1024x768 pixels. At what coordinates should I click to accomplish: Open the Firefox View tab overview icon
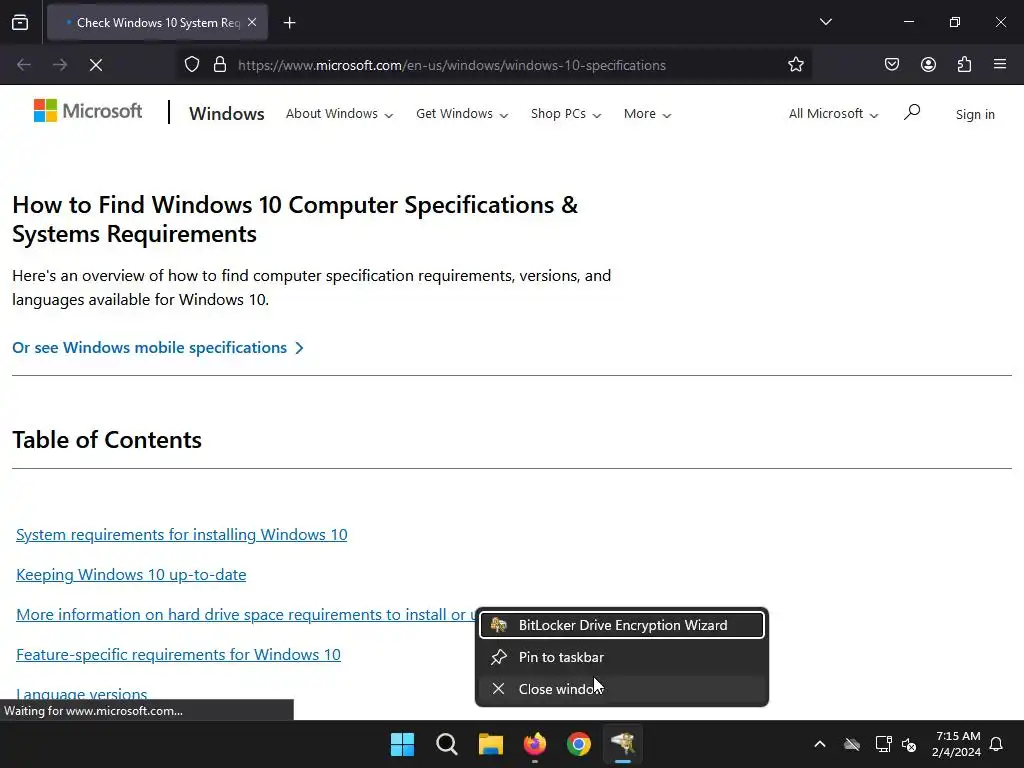pyautogui.click(x=20, y=22)
